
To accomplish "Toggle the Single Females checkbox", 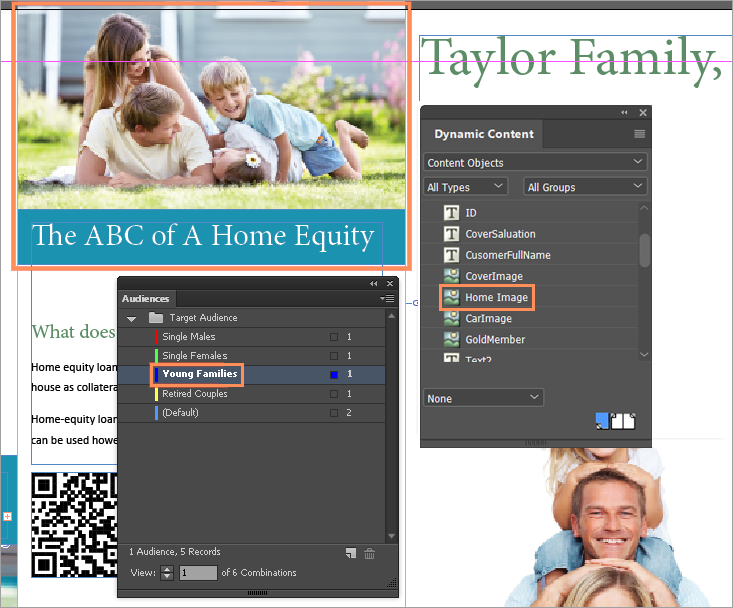I will [x=334, y=356].
